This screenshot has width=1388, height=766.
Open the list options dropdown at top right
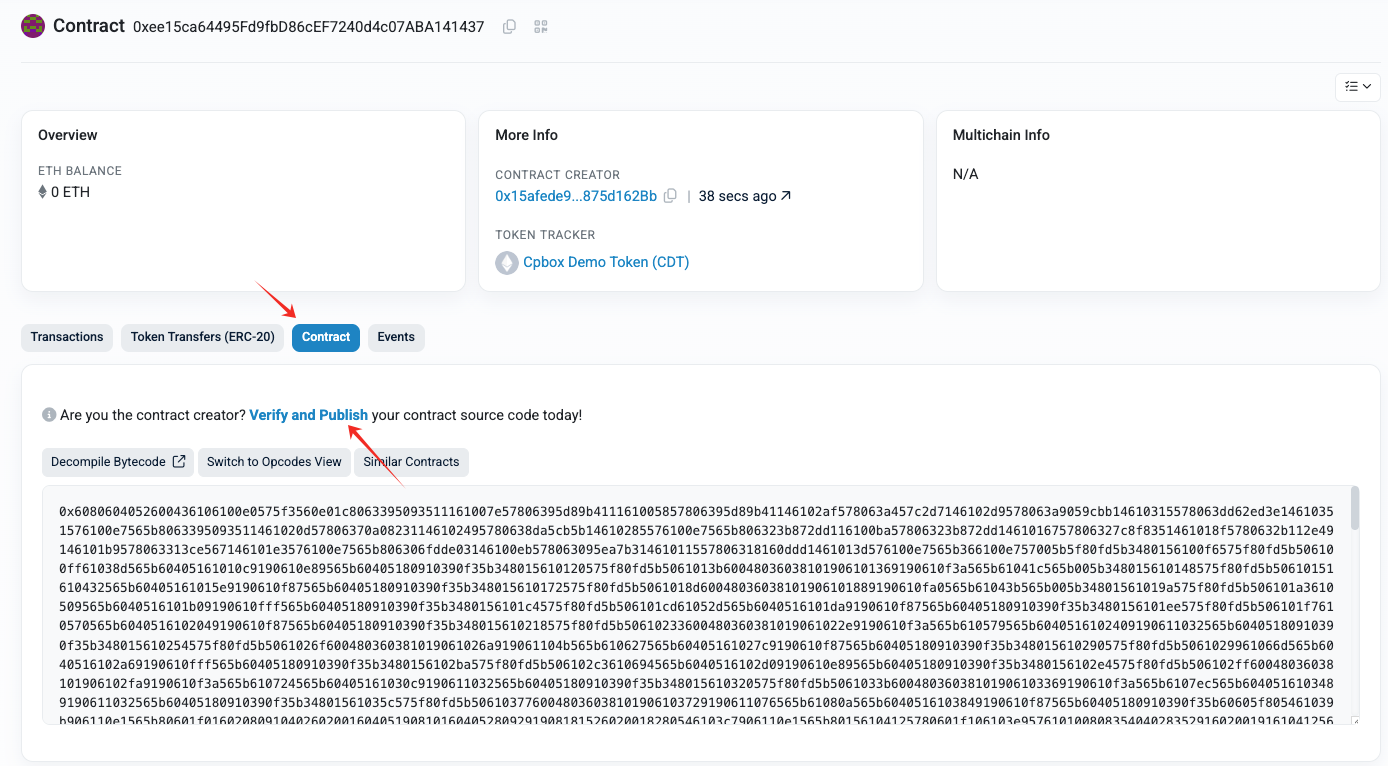[x=1357, y=87]
